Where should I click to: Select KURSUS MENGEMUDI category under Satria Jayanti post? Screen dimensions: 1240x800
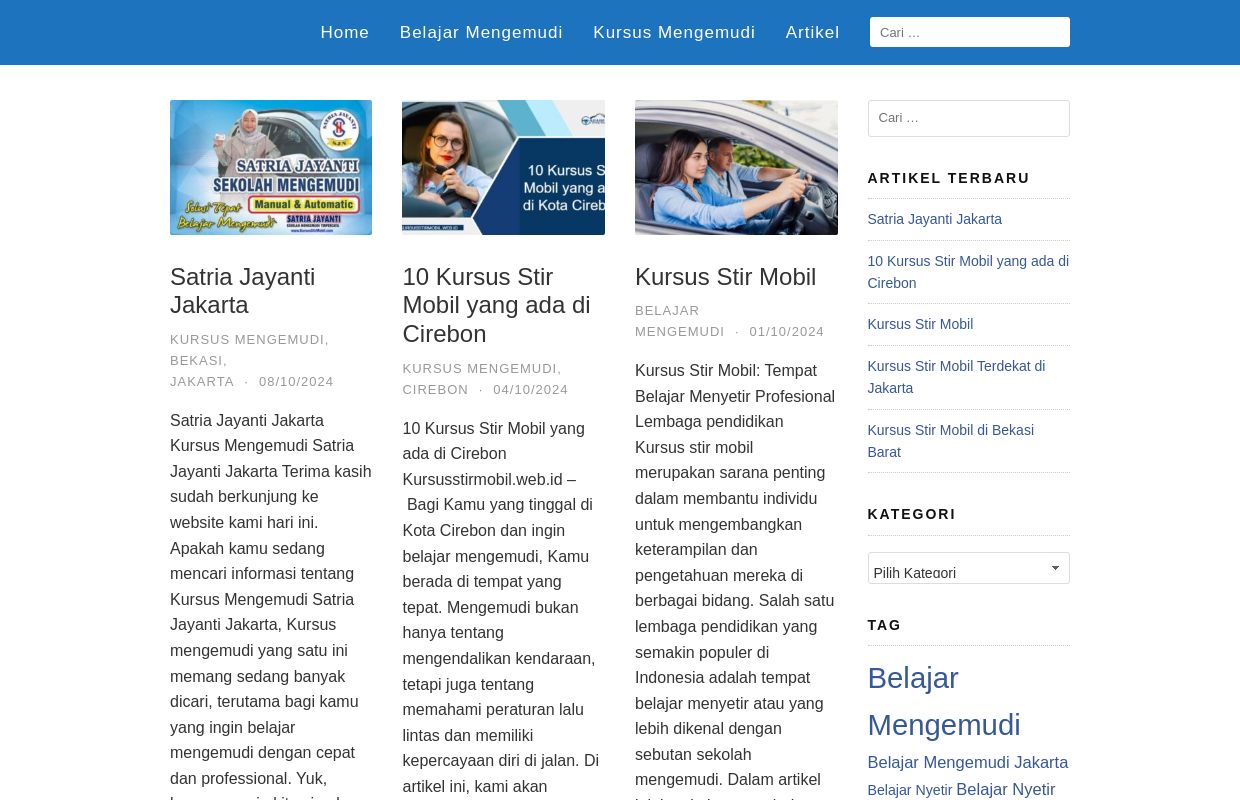point(247,340)
